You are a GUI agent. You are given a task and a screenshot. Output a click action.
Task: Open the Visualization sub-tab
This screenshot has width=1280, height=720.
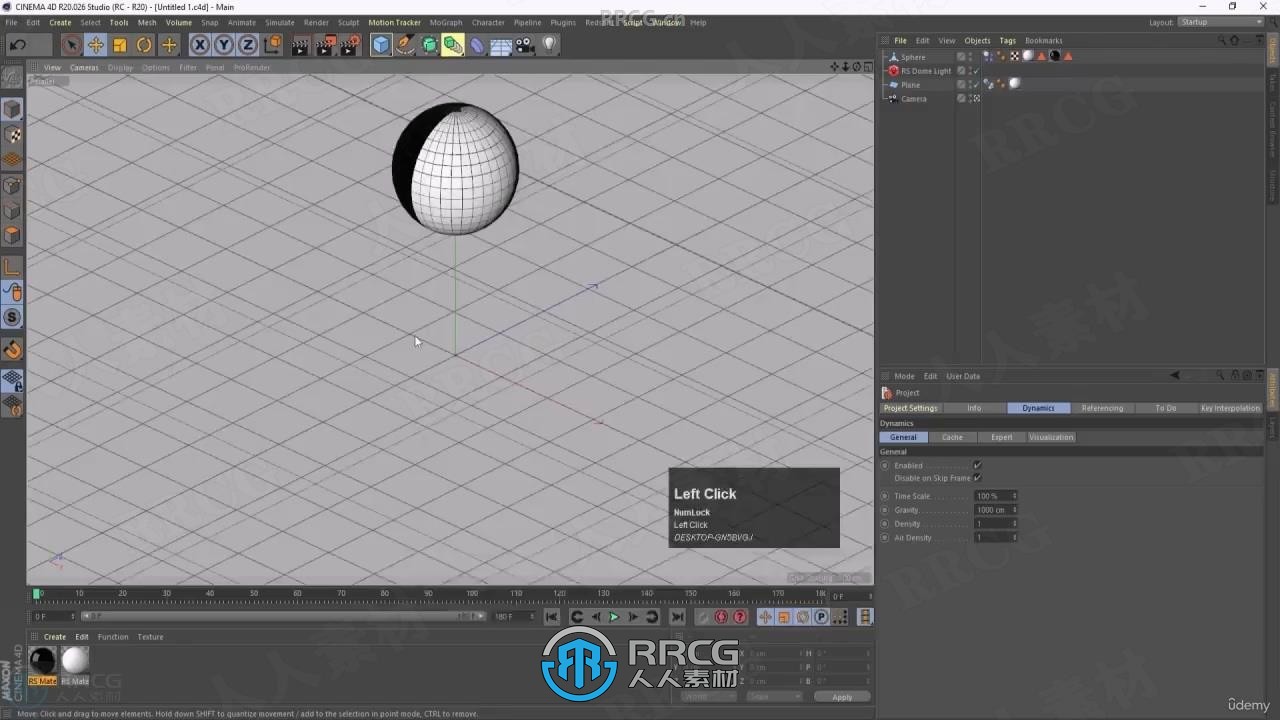tap(1051, 437)
